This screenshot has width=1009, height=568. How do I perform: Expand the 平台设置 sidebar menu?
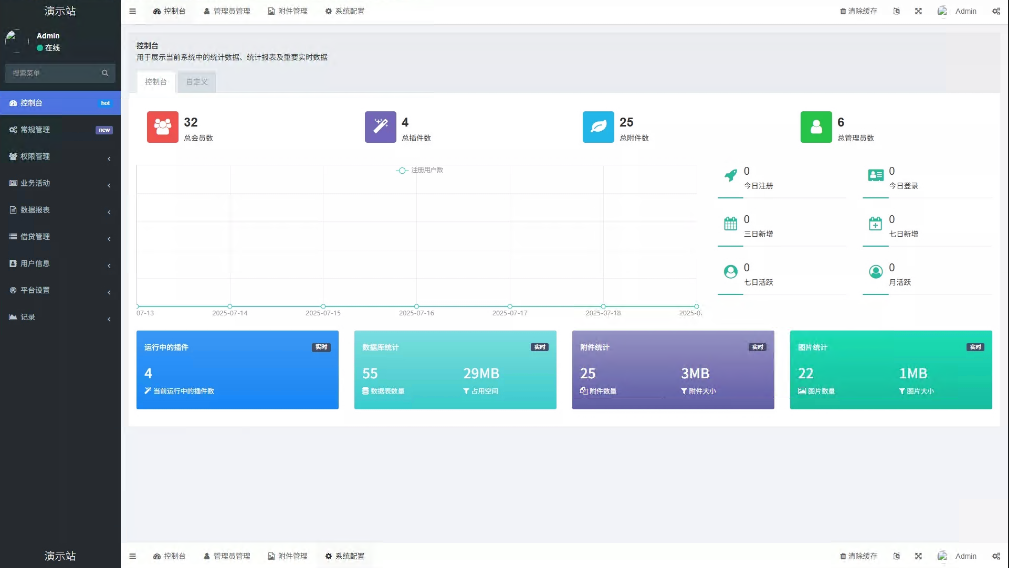[60, 290]
